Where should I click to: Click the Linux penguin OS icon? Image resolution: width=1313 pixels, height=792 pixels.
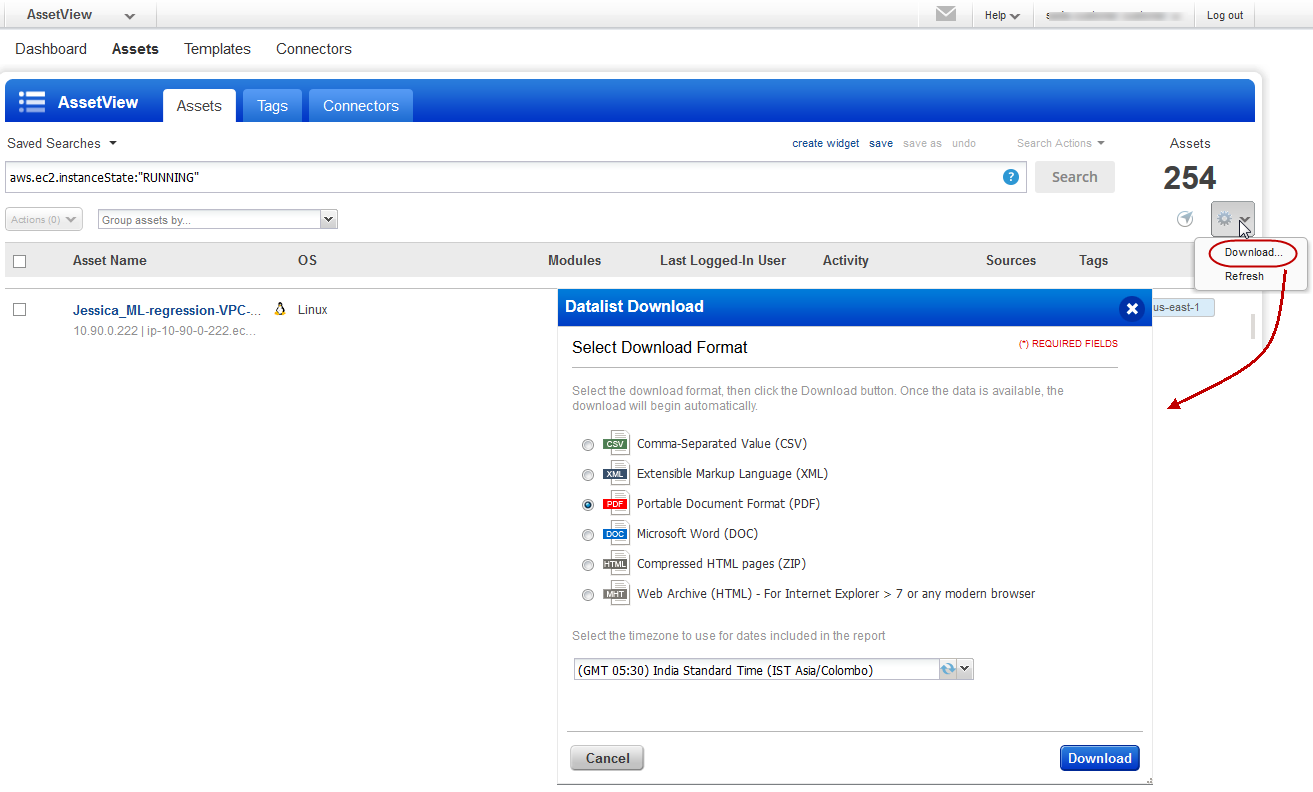tap(280, 310)
